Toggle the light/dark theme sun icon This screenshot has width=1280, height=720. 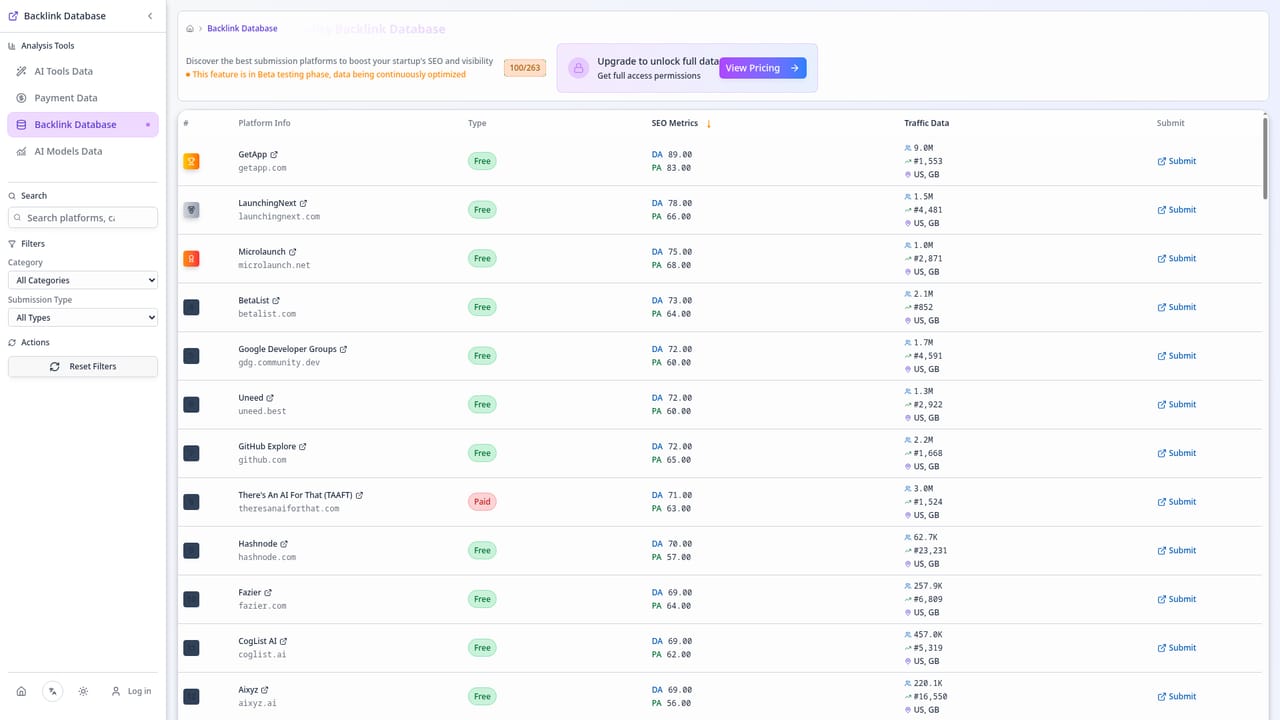tap(83, 691)
